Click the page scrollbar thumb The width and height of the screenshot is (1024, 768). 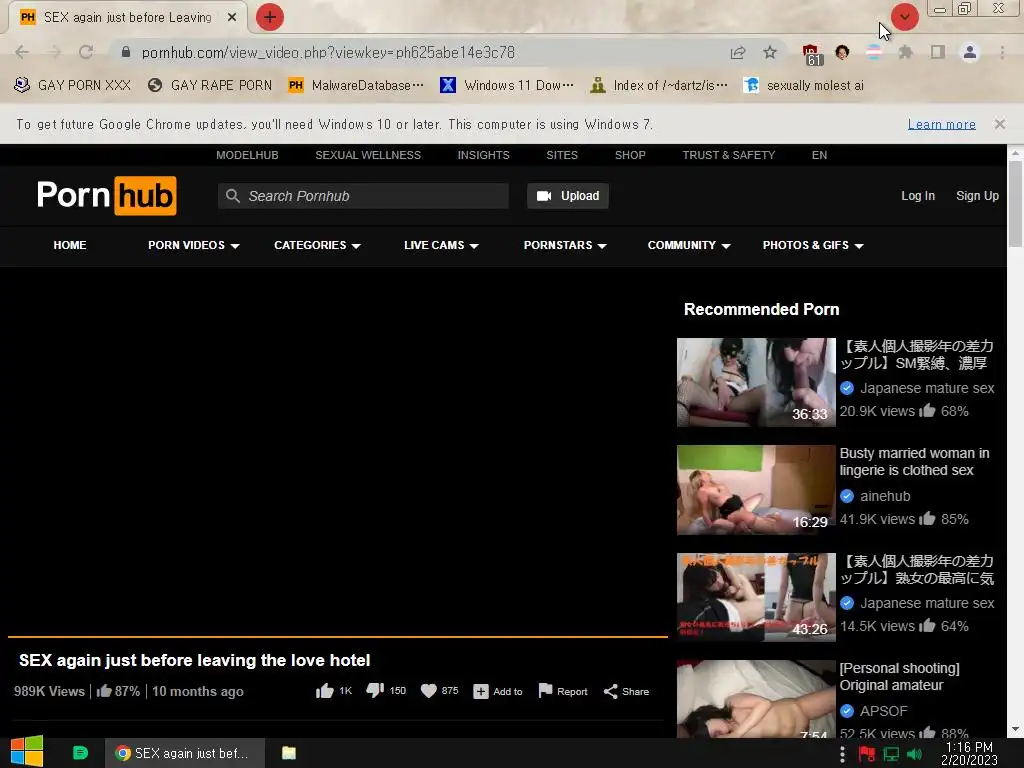pyautogui.click(x=1015, y=204)
